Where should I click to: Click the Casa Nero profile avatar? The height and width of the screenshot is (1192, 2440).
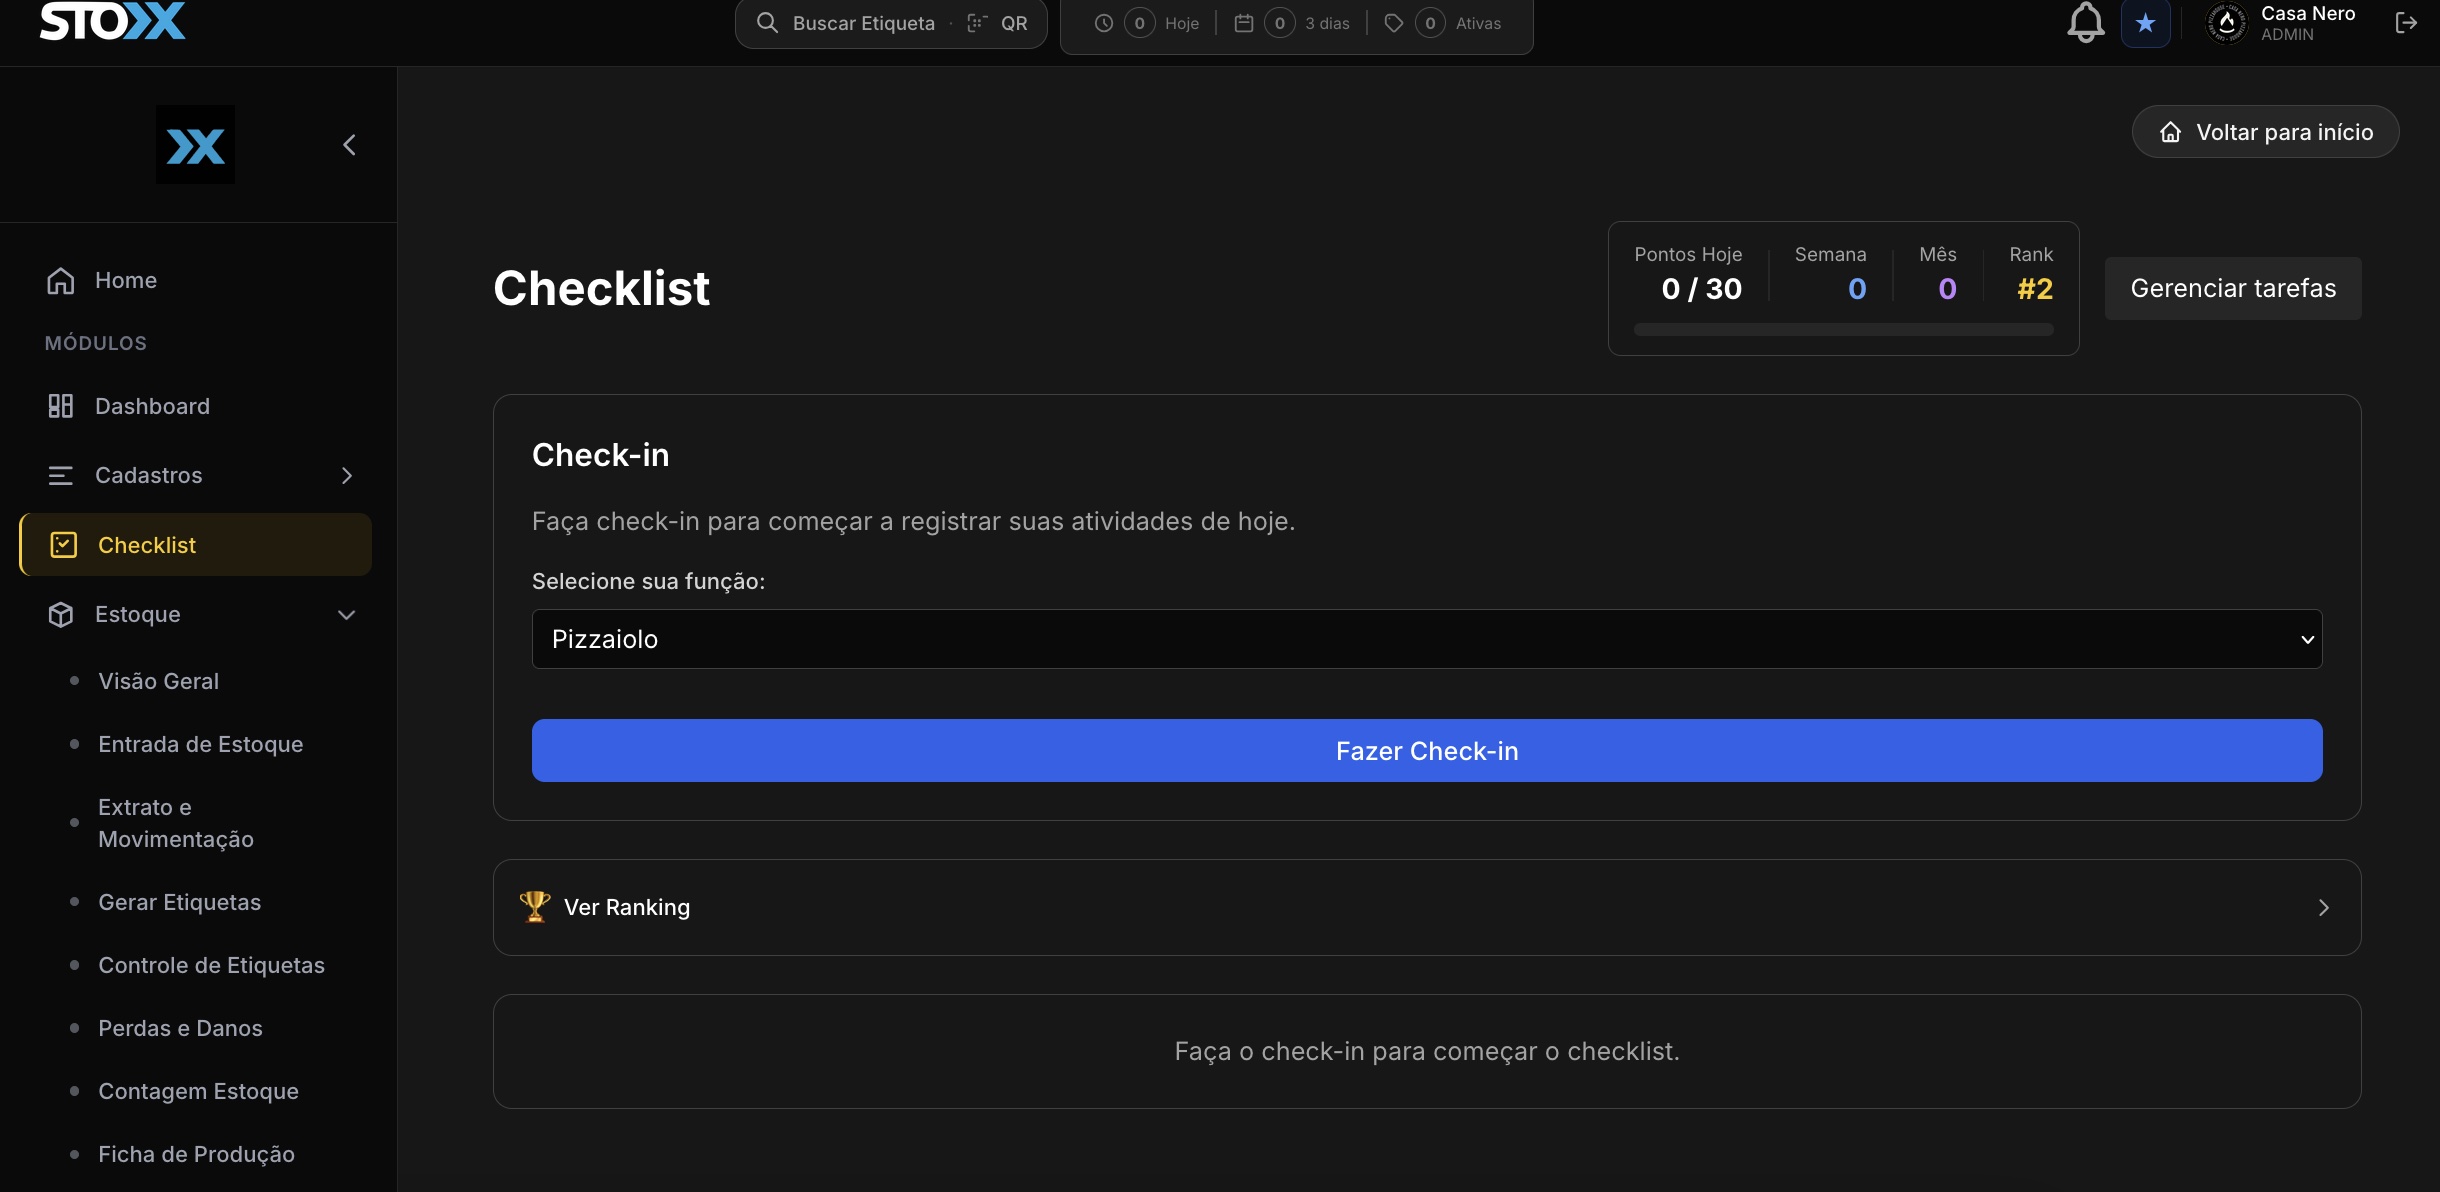tap(2227, 23)
